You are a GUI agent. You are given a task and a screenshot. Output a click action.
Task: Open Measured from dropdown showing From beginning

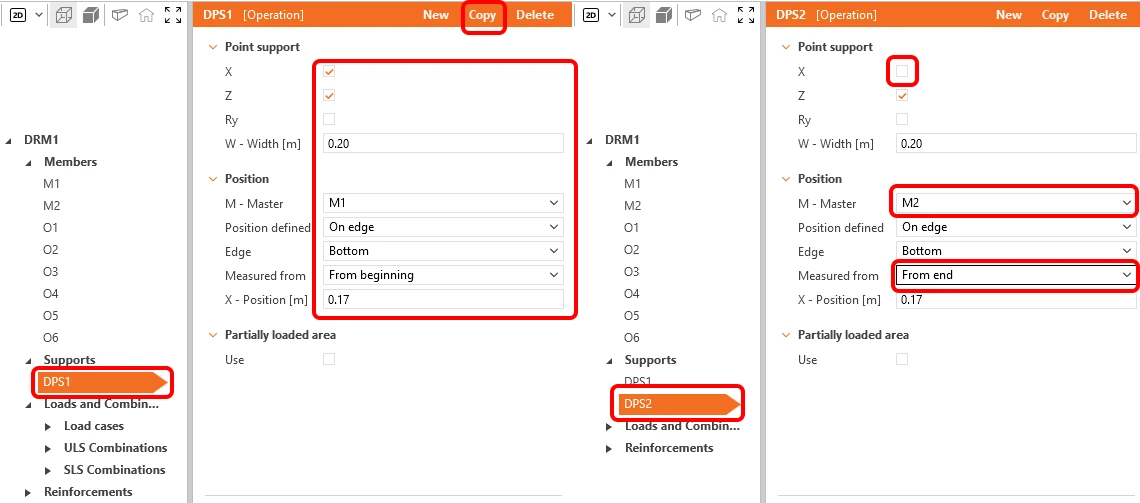tap(443, 275)
